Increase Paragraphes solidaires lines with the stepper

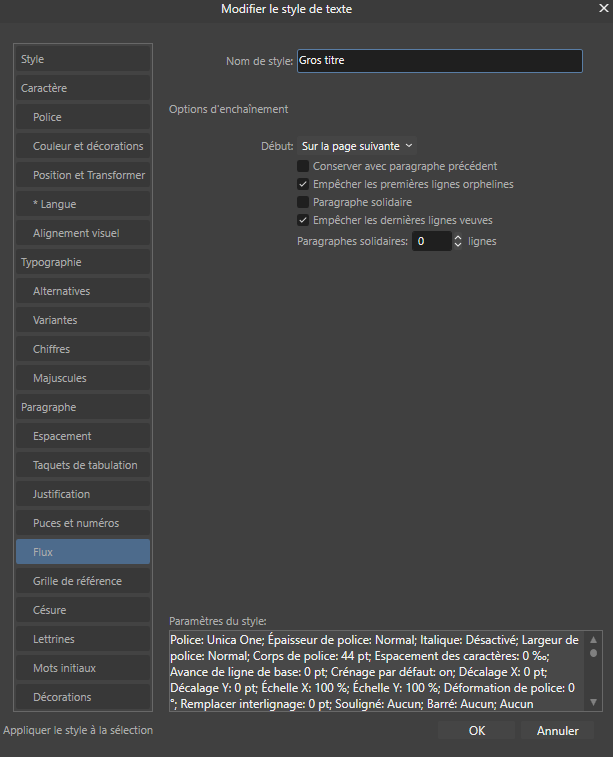pos(458,237)
